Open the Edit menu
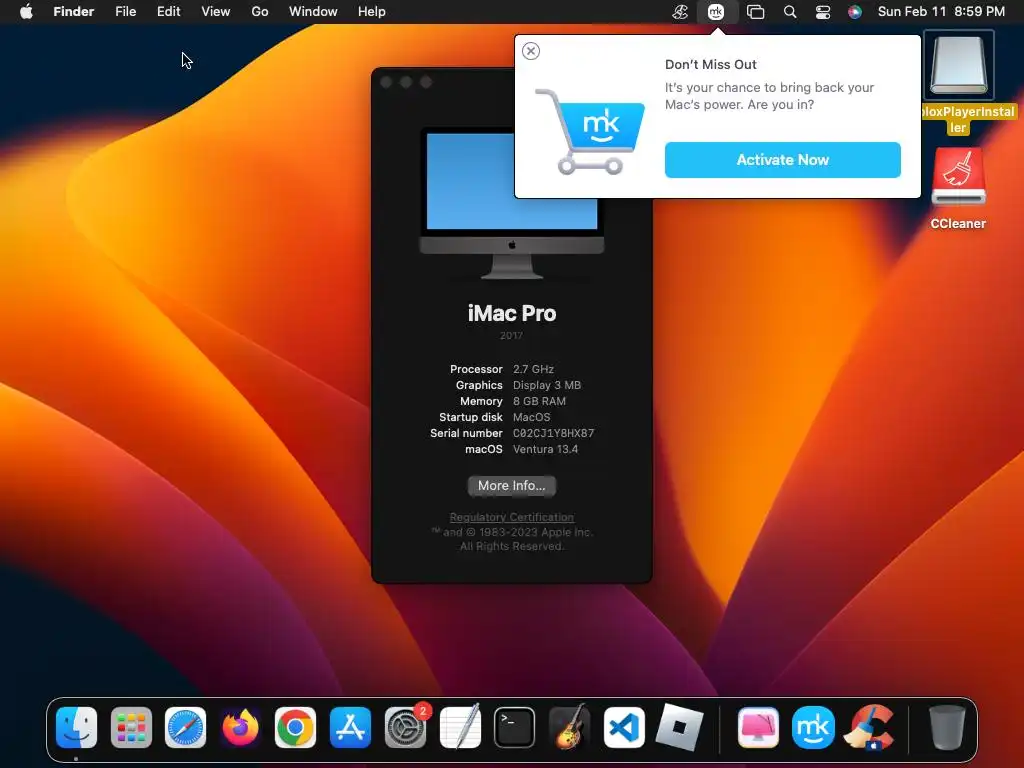 tap(168, 12)
